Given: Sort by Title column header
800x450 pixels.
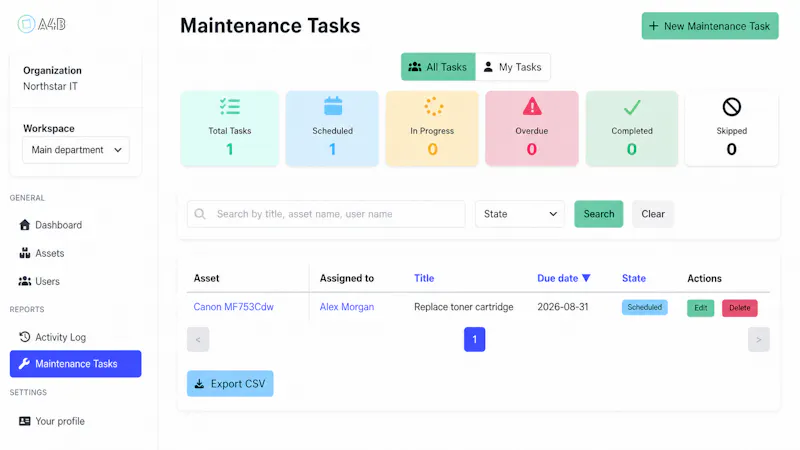Looking at the screenshot, I should coord(424,278).
